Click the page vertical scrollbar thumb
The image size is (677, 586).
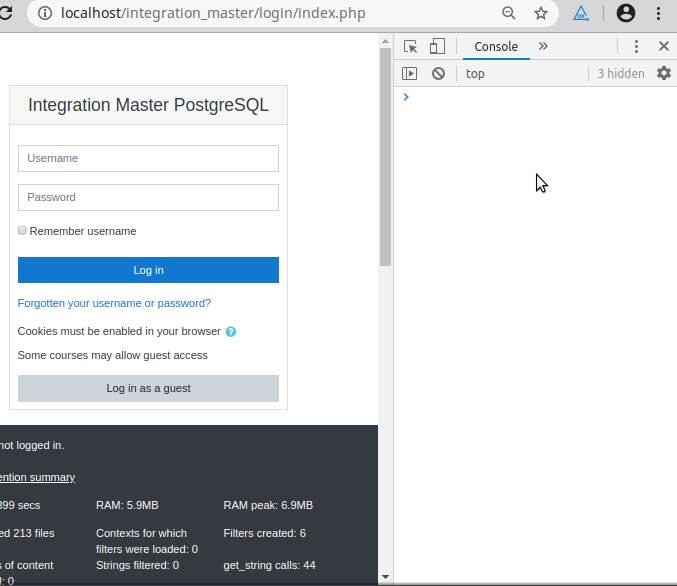coord(385,157)
